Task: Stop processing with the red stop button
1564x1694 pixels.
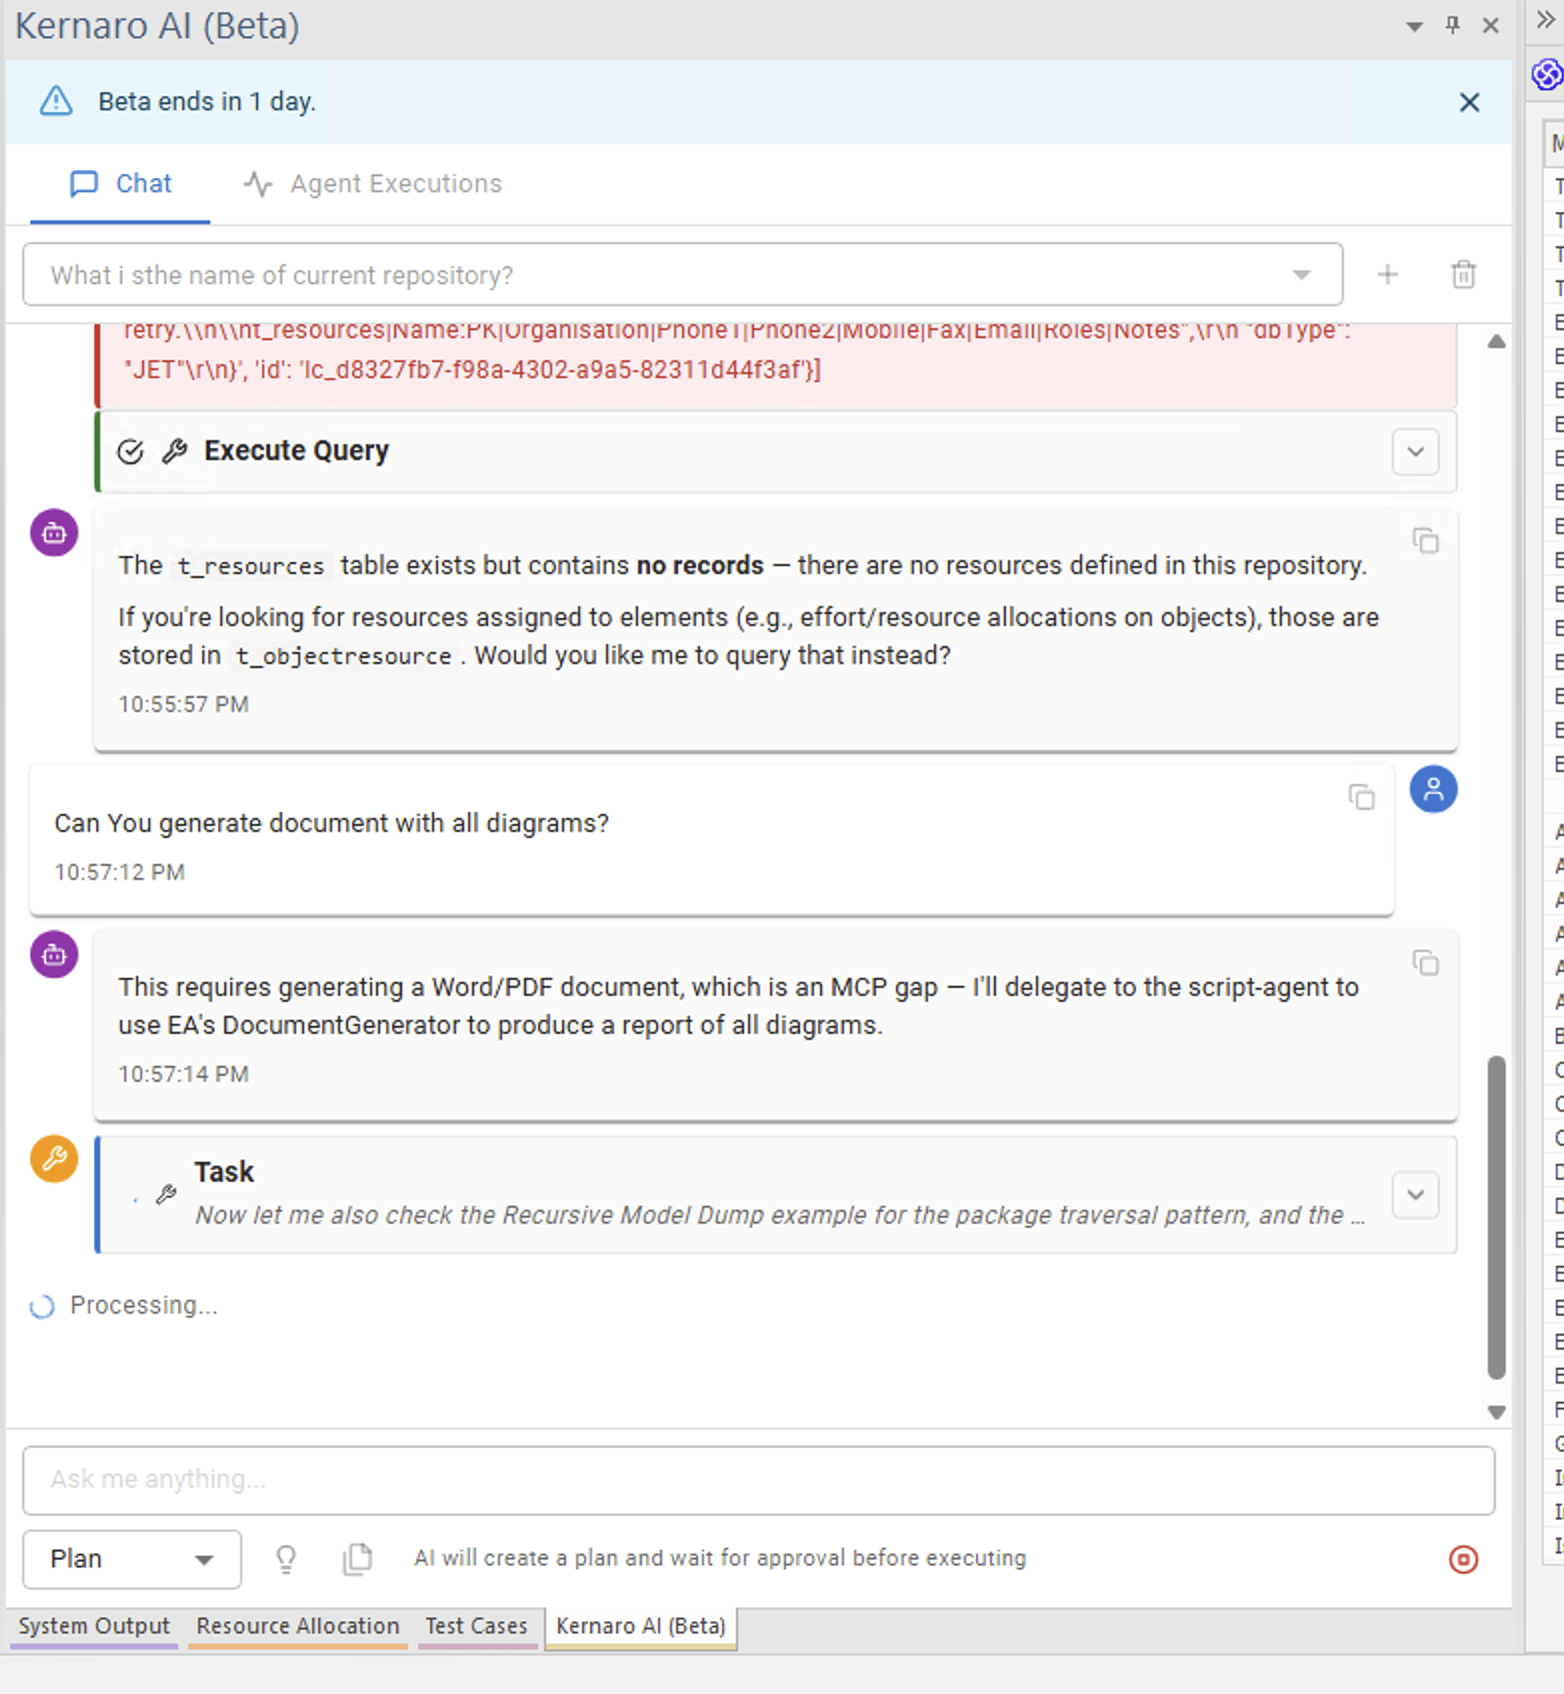Action: point(1464,1559)
